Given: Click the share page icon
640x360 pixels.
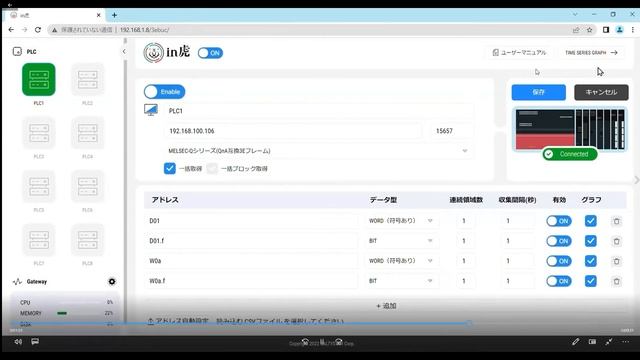Looking at the screenshot, I should (x=576, y=30).
